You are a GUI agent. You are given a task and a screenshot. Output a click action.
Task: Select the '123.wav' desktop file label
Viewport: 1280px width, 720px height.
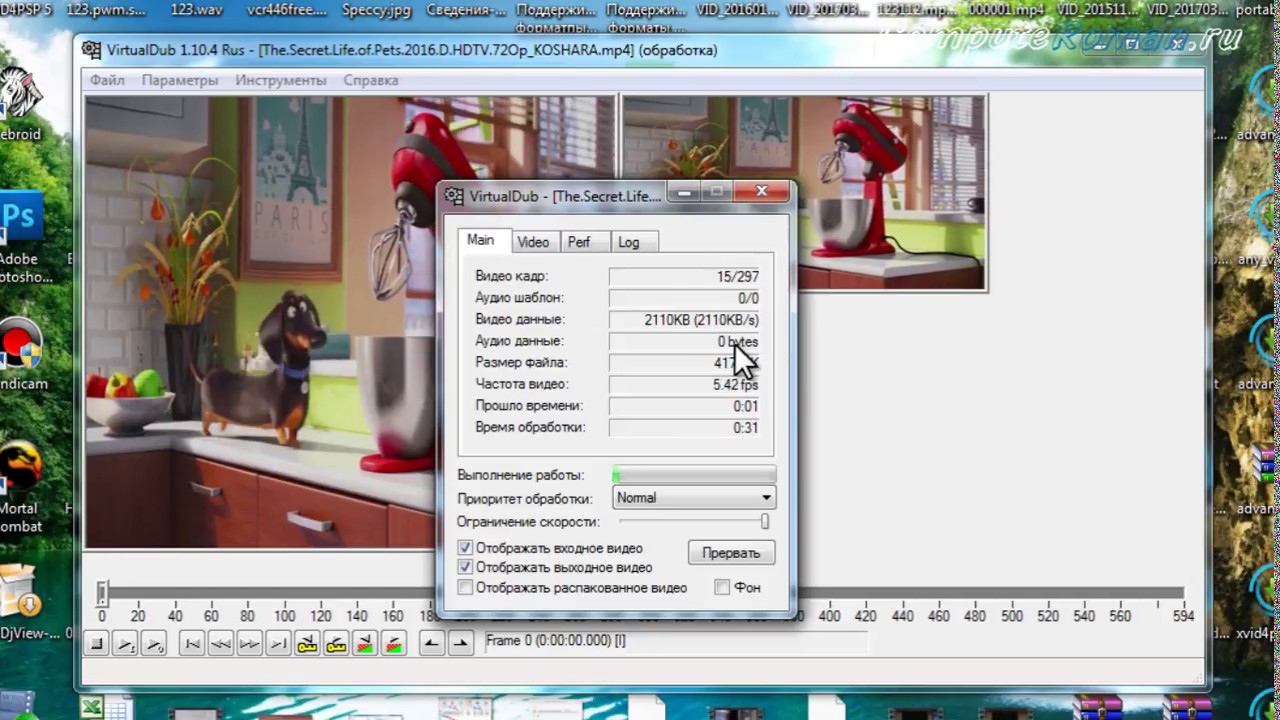click(x=197, y=10)
